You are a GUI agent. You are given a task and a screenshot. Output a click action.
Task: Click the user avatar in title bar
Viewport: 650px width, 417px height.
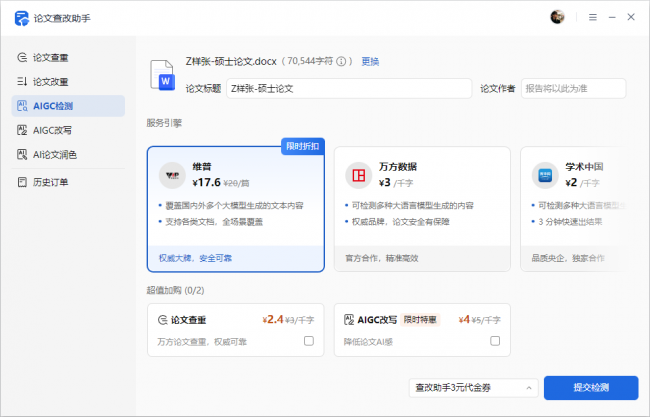tap(557, 17)
